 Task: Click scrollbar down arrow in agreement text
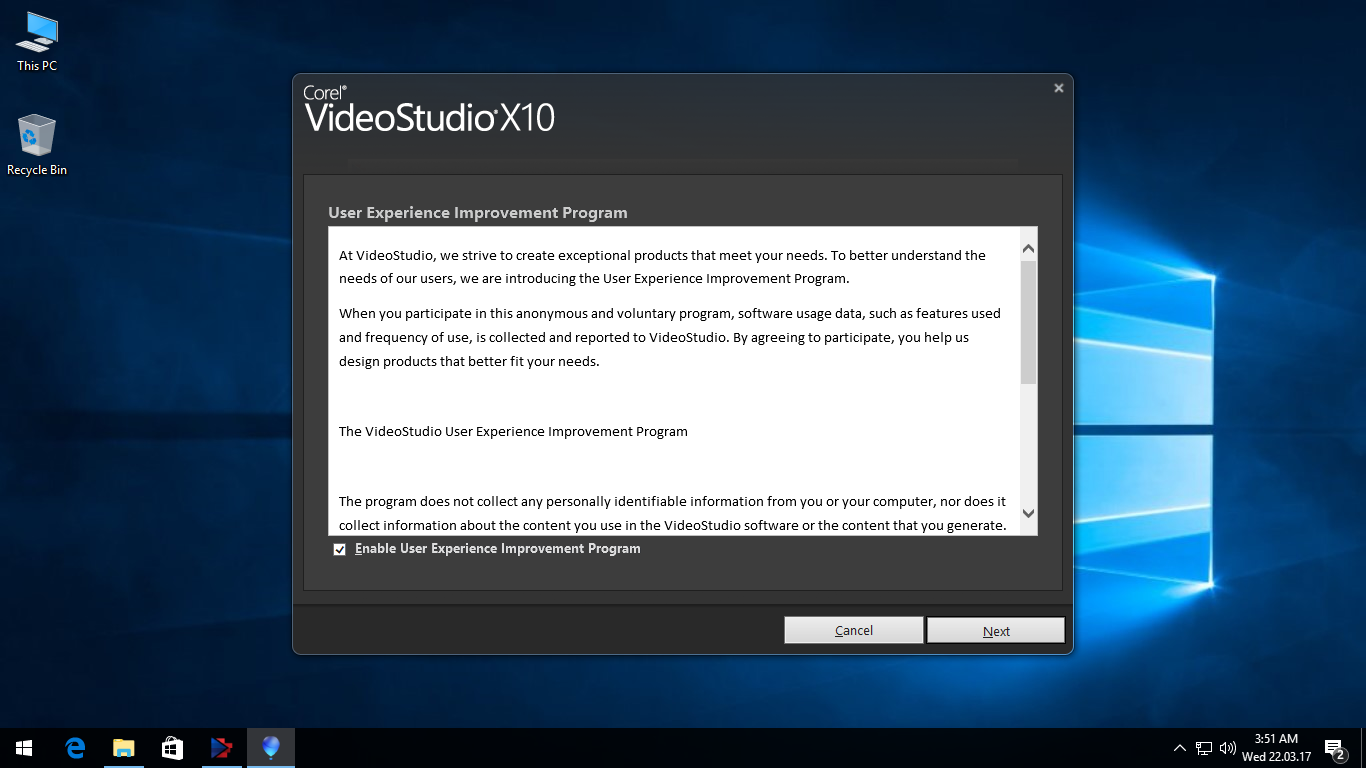pos(1029,513)
